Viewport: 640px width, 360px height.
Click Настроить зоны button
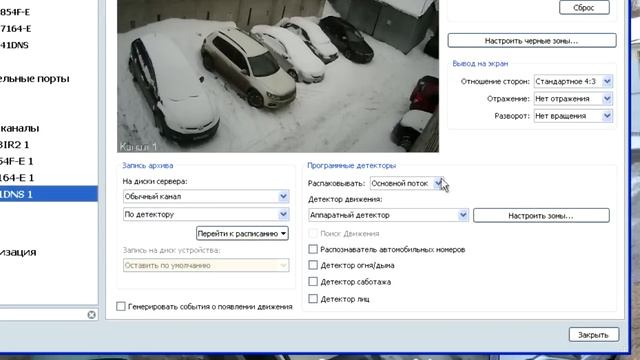pyautogui.click(x=541, y=216)
